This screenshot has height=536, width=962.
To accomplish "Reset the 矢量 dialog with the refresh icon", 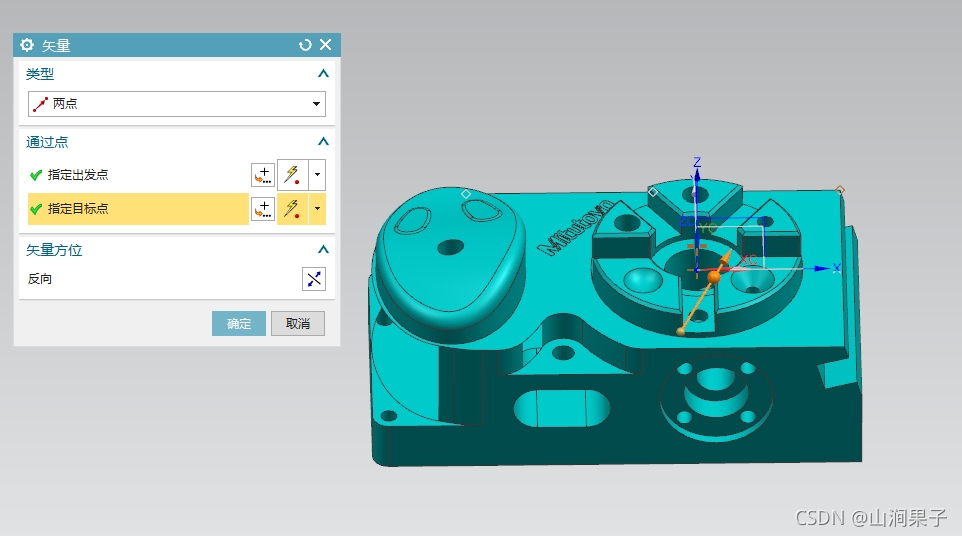I will pyautogui.click(x=305, y=45).
